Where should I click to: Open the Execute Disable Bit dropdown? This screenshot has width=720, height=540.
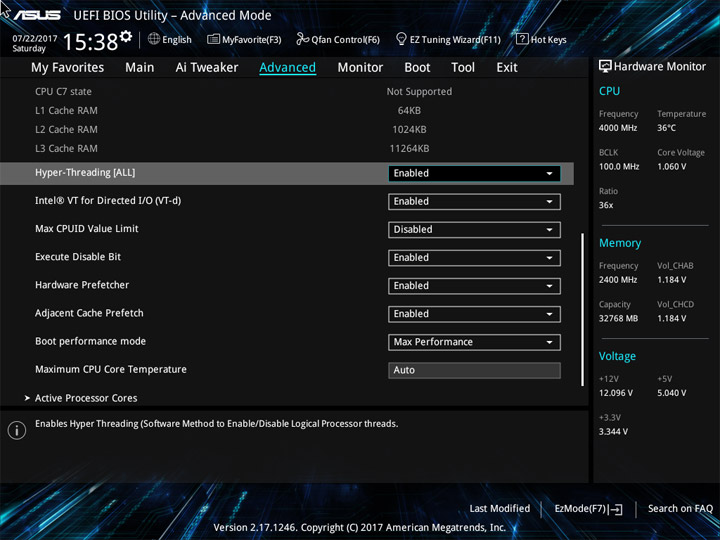point(474,258)
